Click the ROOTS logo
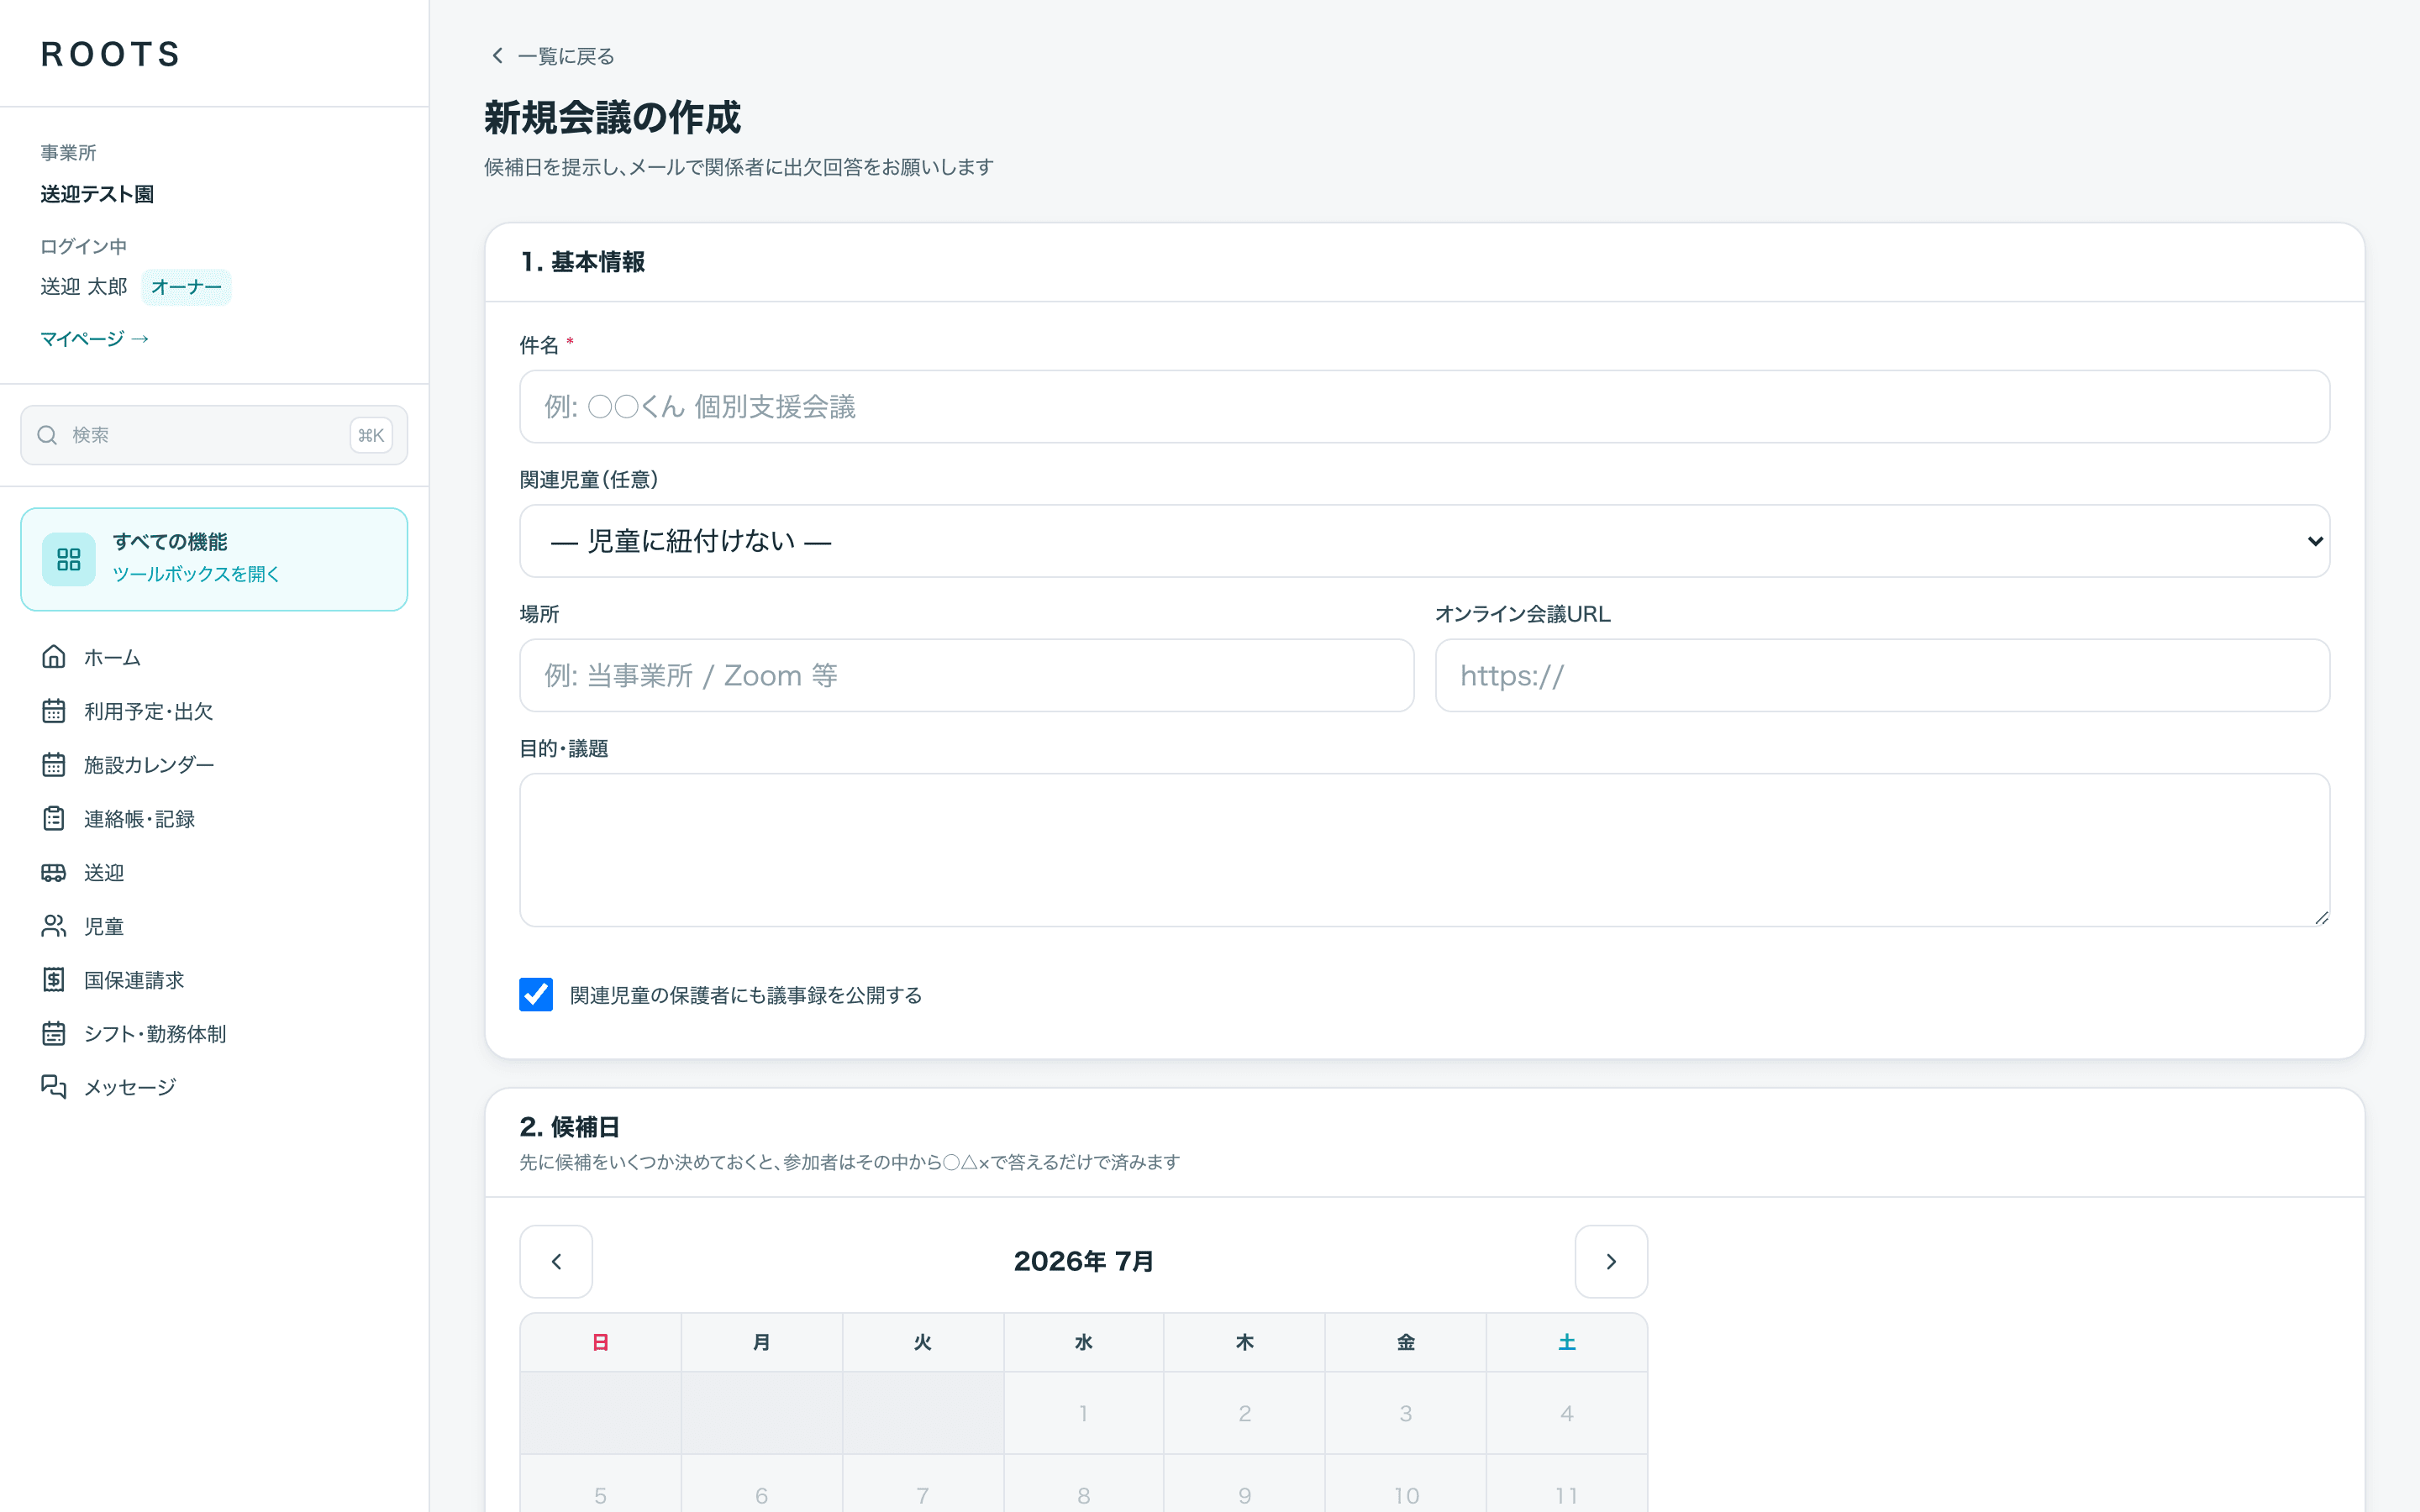The image size is (2420, 1512). 111,54
